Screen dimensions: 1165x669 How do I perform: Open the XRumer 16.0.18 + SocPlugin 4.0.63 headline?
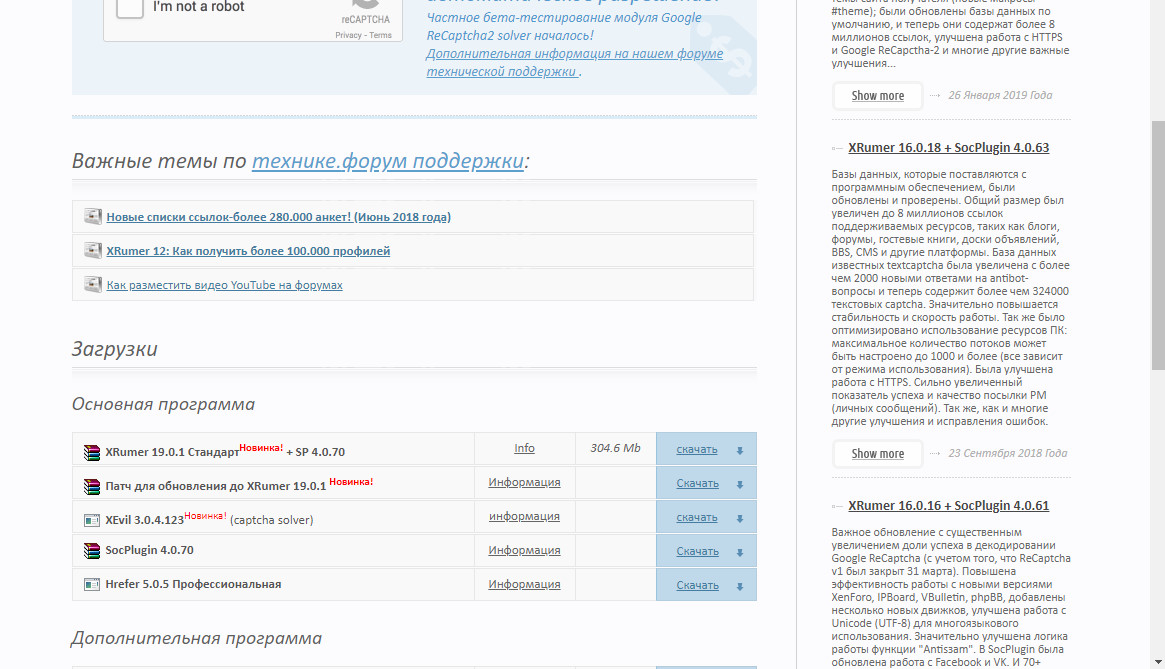pos(948,148)
